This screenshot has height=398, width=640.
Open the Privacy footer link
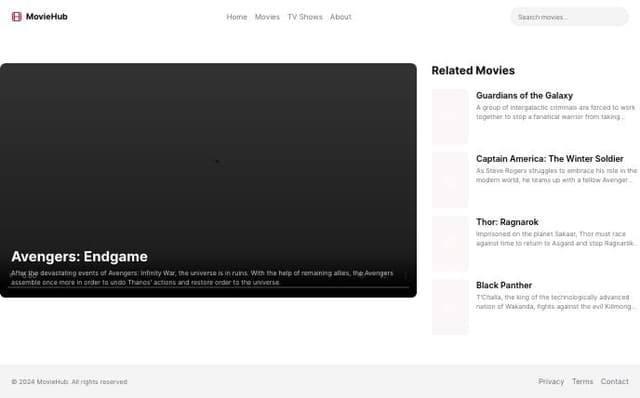[x=551, y=382]
